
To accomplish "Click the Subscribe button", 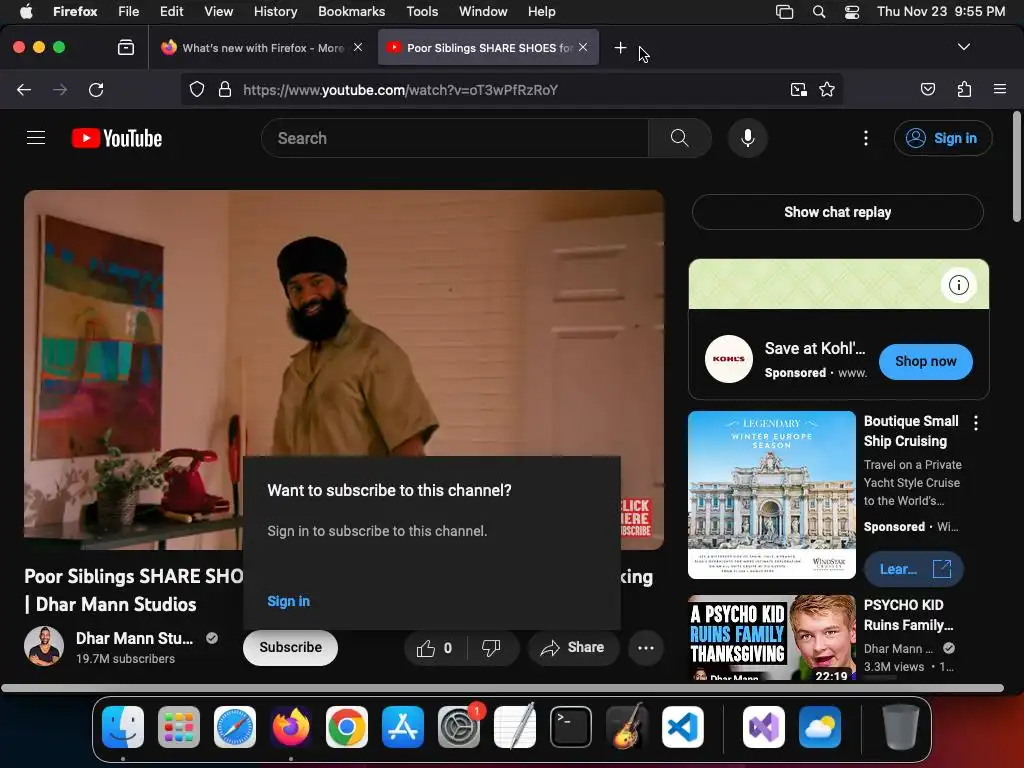I will coord(291,647).
